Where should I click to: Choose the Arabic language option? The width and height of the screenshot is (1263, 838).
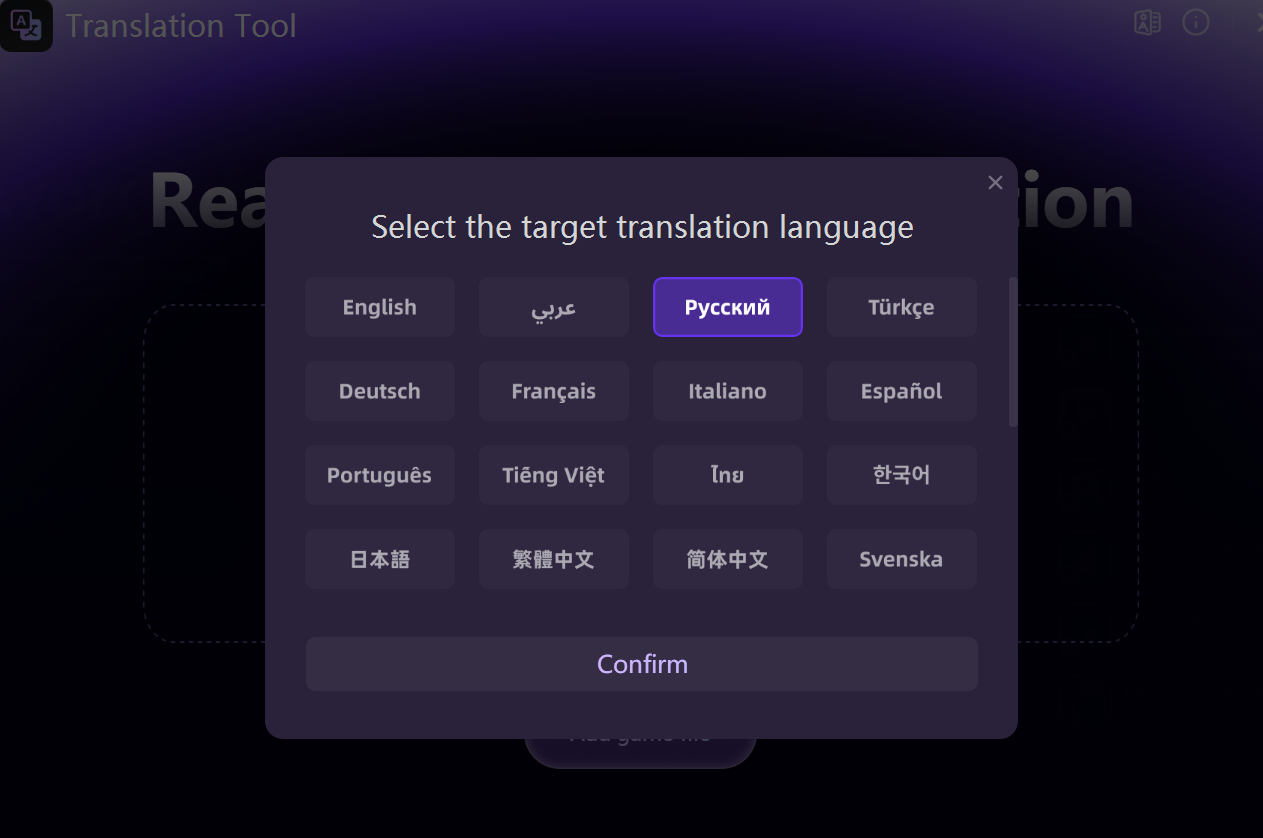[x=554, y=307]
